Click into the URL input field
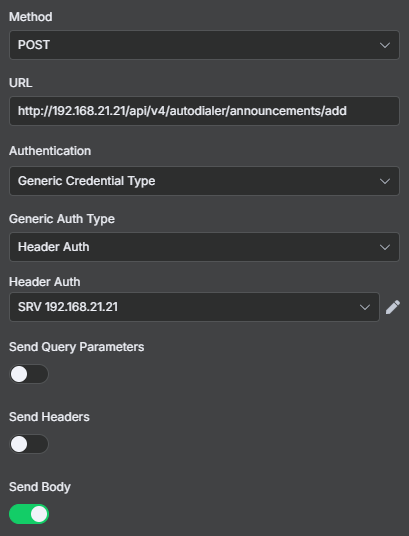 coord(204,111)
